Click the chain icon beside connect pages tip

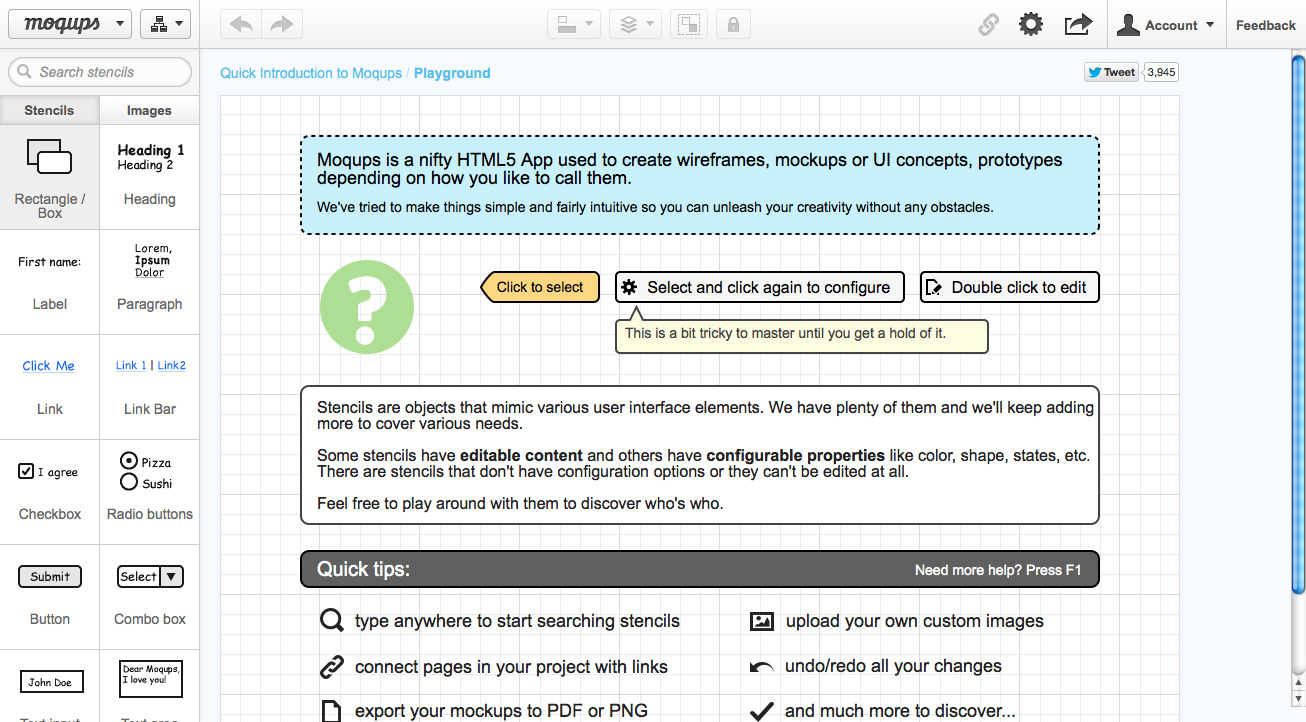(x=331, y=666)
